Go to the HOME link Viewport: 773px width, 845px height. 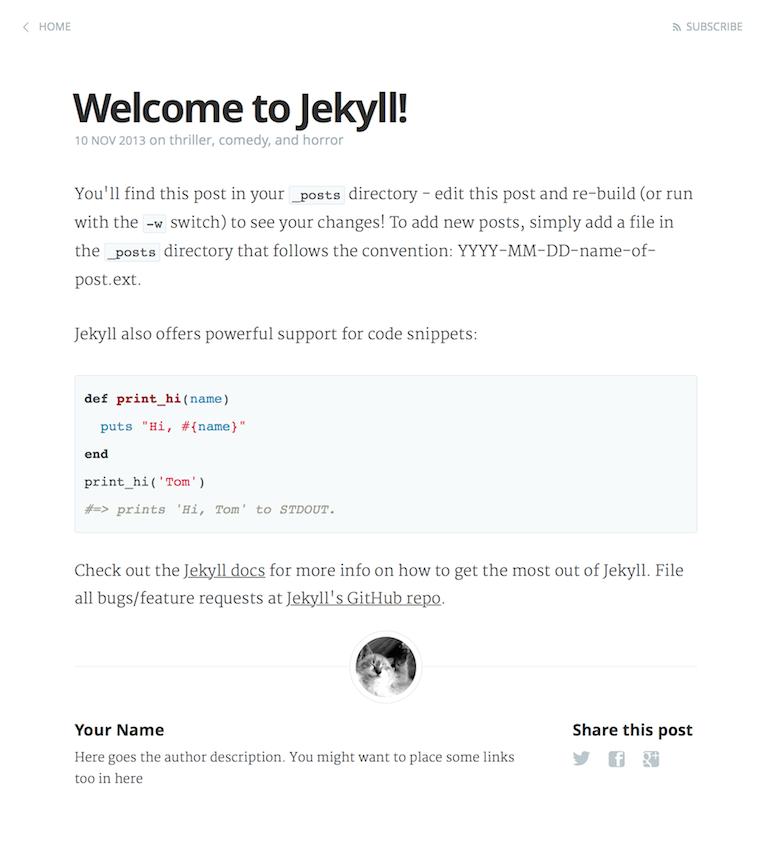click(x=54, y=27)
